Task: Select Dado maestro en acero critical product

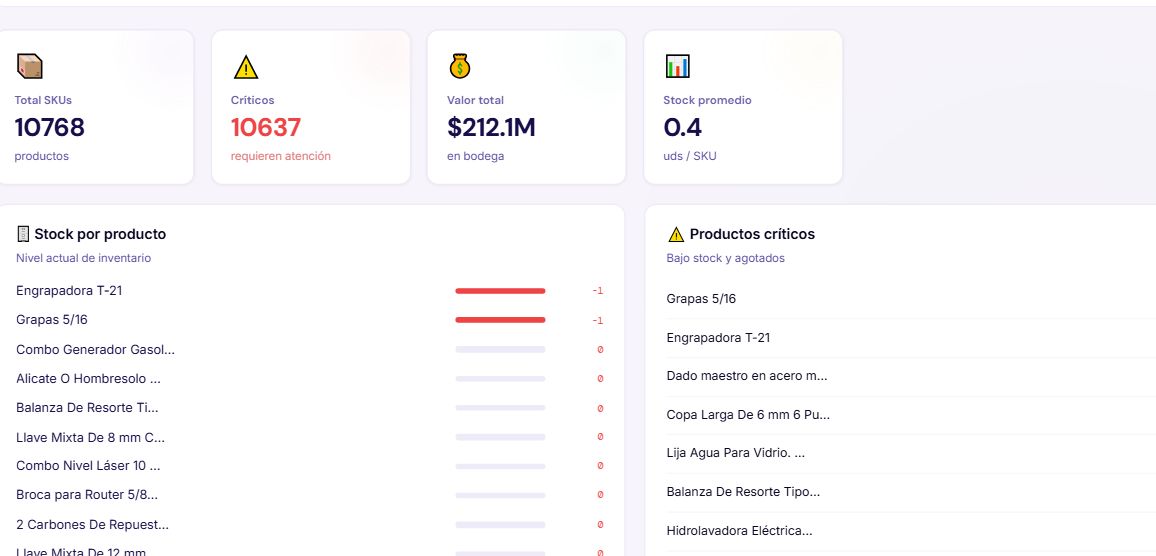Action: click(x=910, y=376)
